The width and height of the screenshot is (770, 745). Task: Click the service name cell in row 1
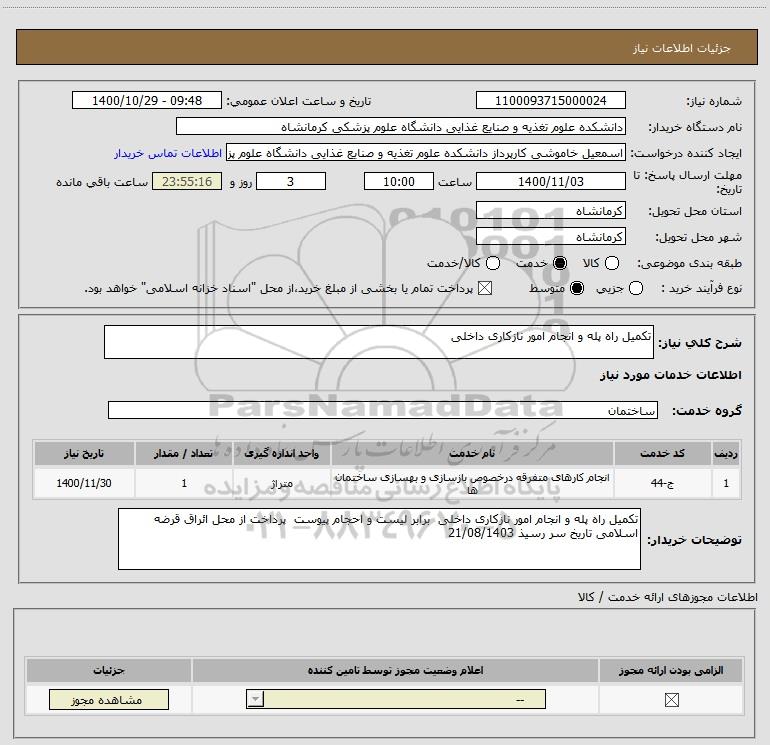pyautogui.click(x=472, y=483)
